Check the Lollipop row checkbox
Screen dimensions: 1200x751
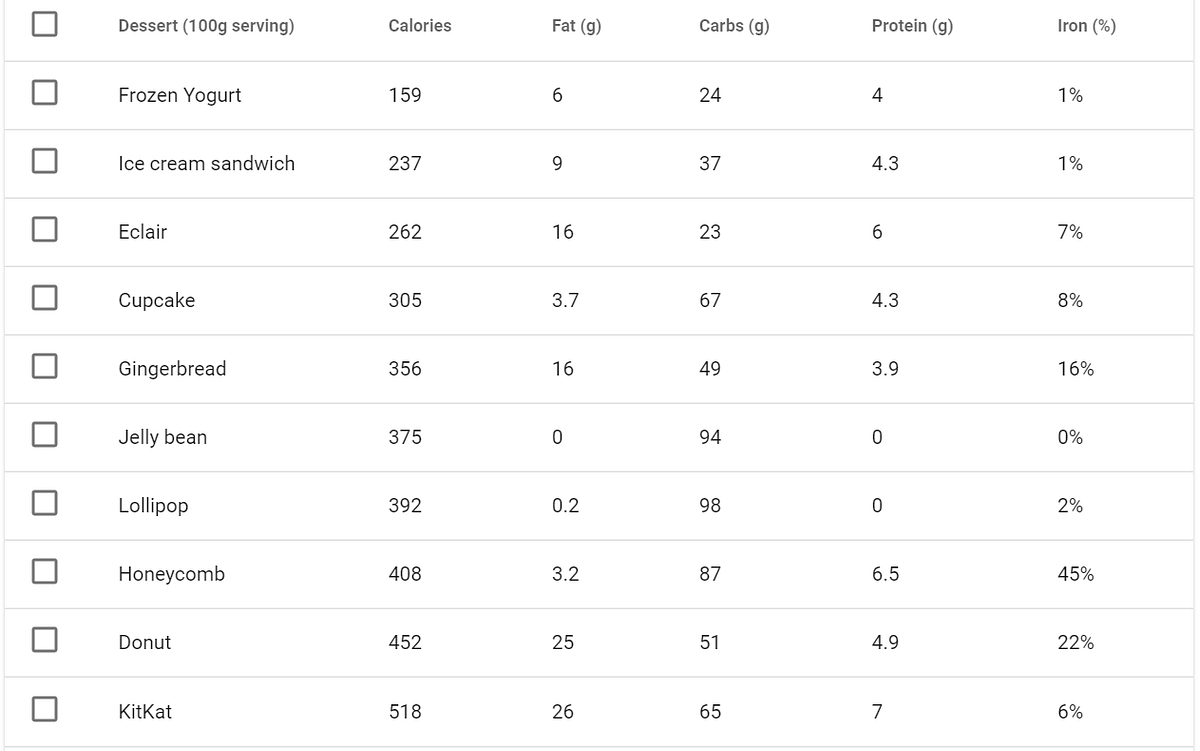[44, 503]
